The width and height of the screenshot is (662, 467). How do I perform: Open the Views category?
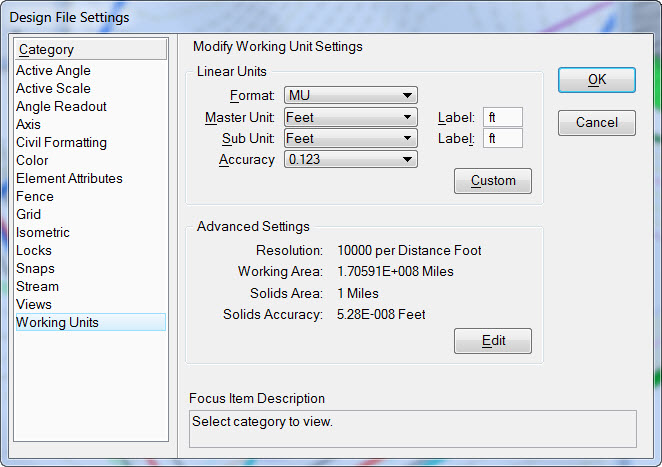tap(34, 304)
